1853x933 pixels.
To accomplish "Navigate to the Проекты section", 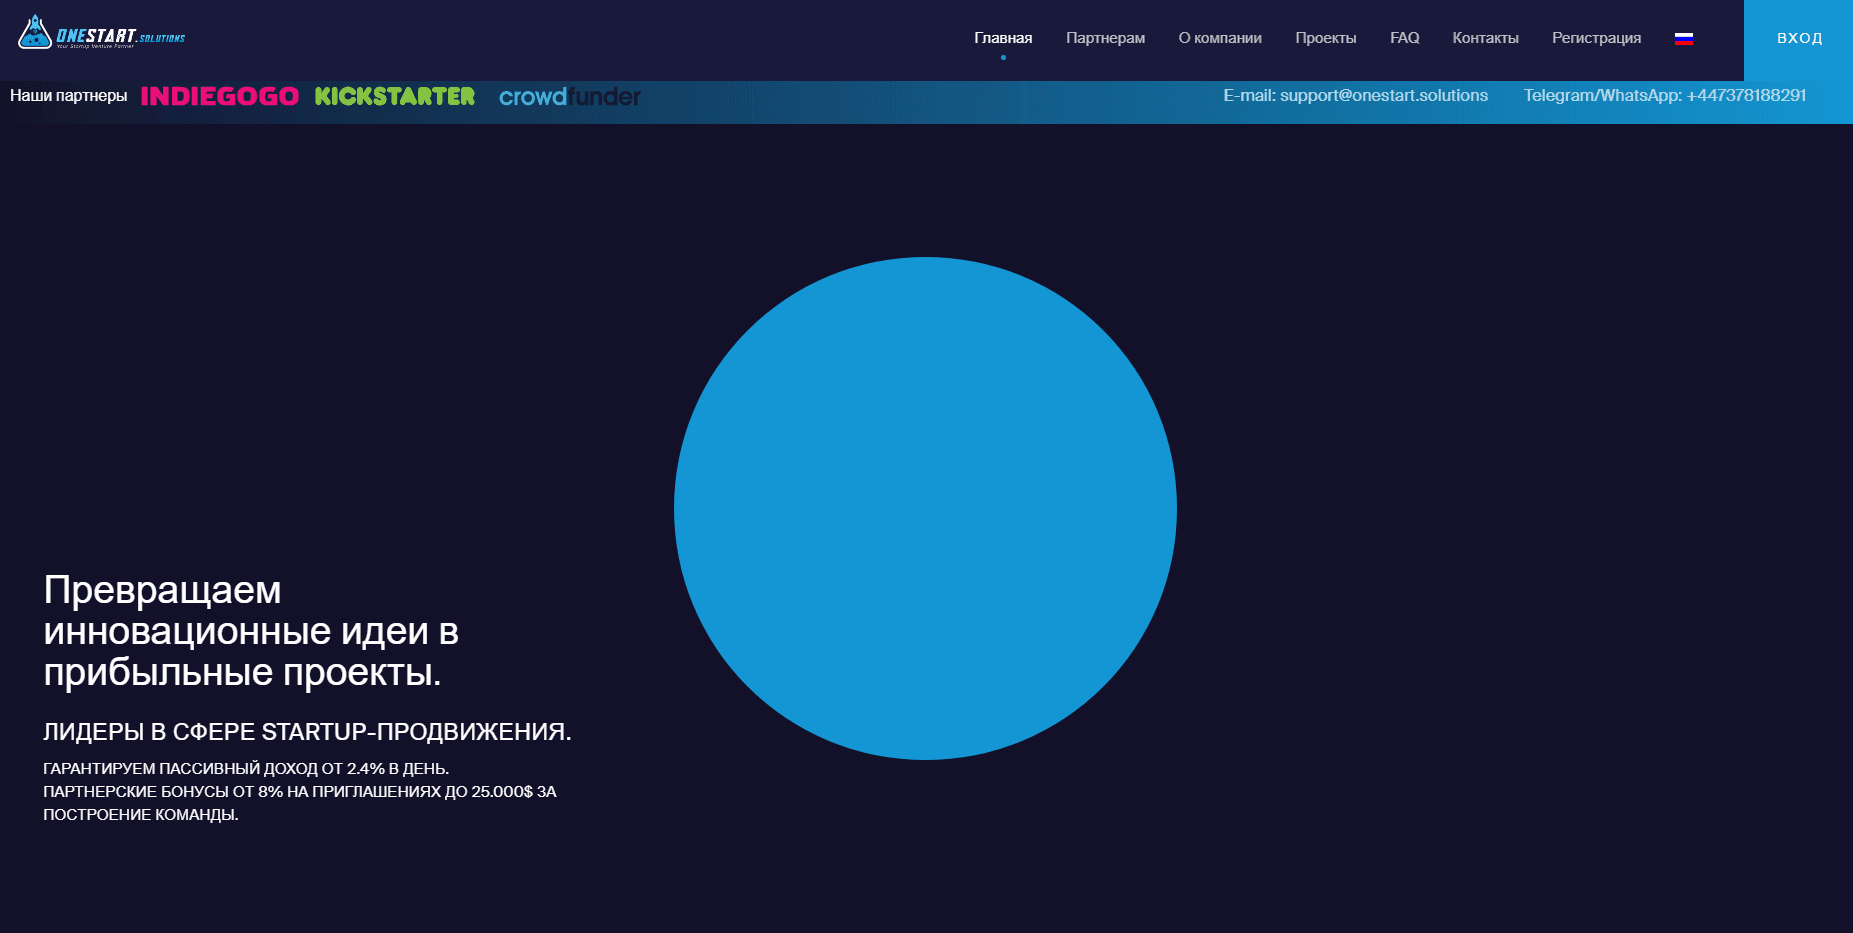I will [1325, 38].
